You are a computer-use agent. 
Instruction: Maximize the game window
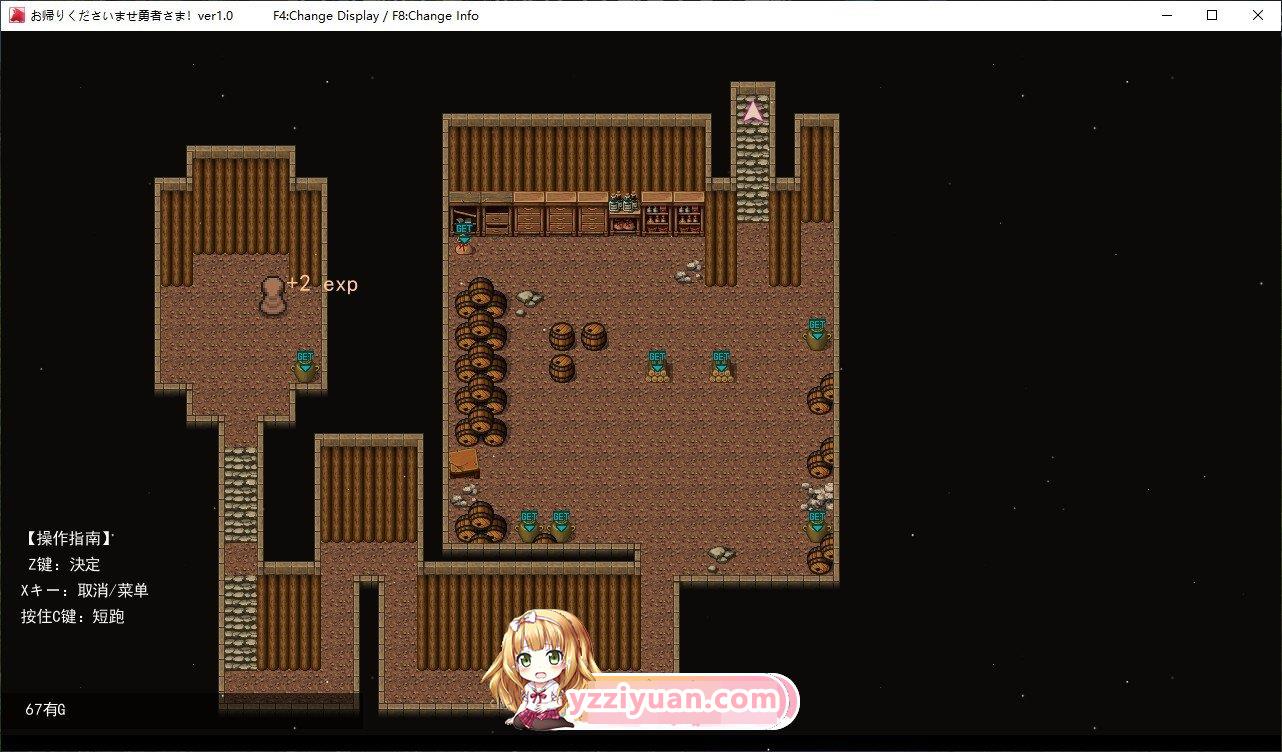pos(1212,15)
